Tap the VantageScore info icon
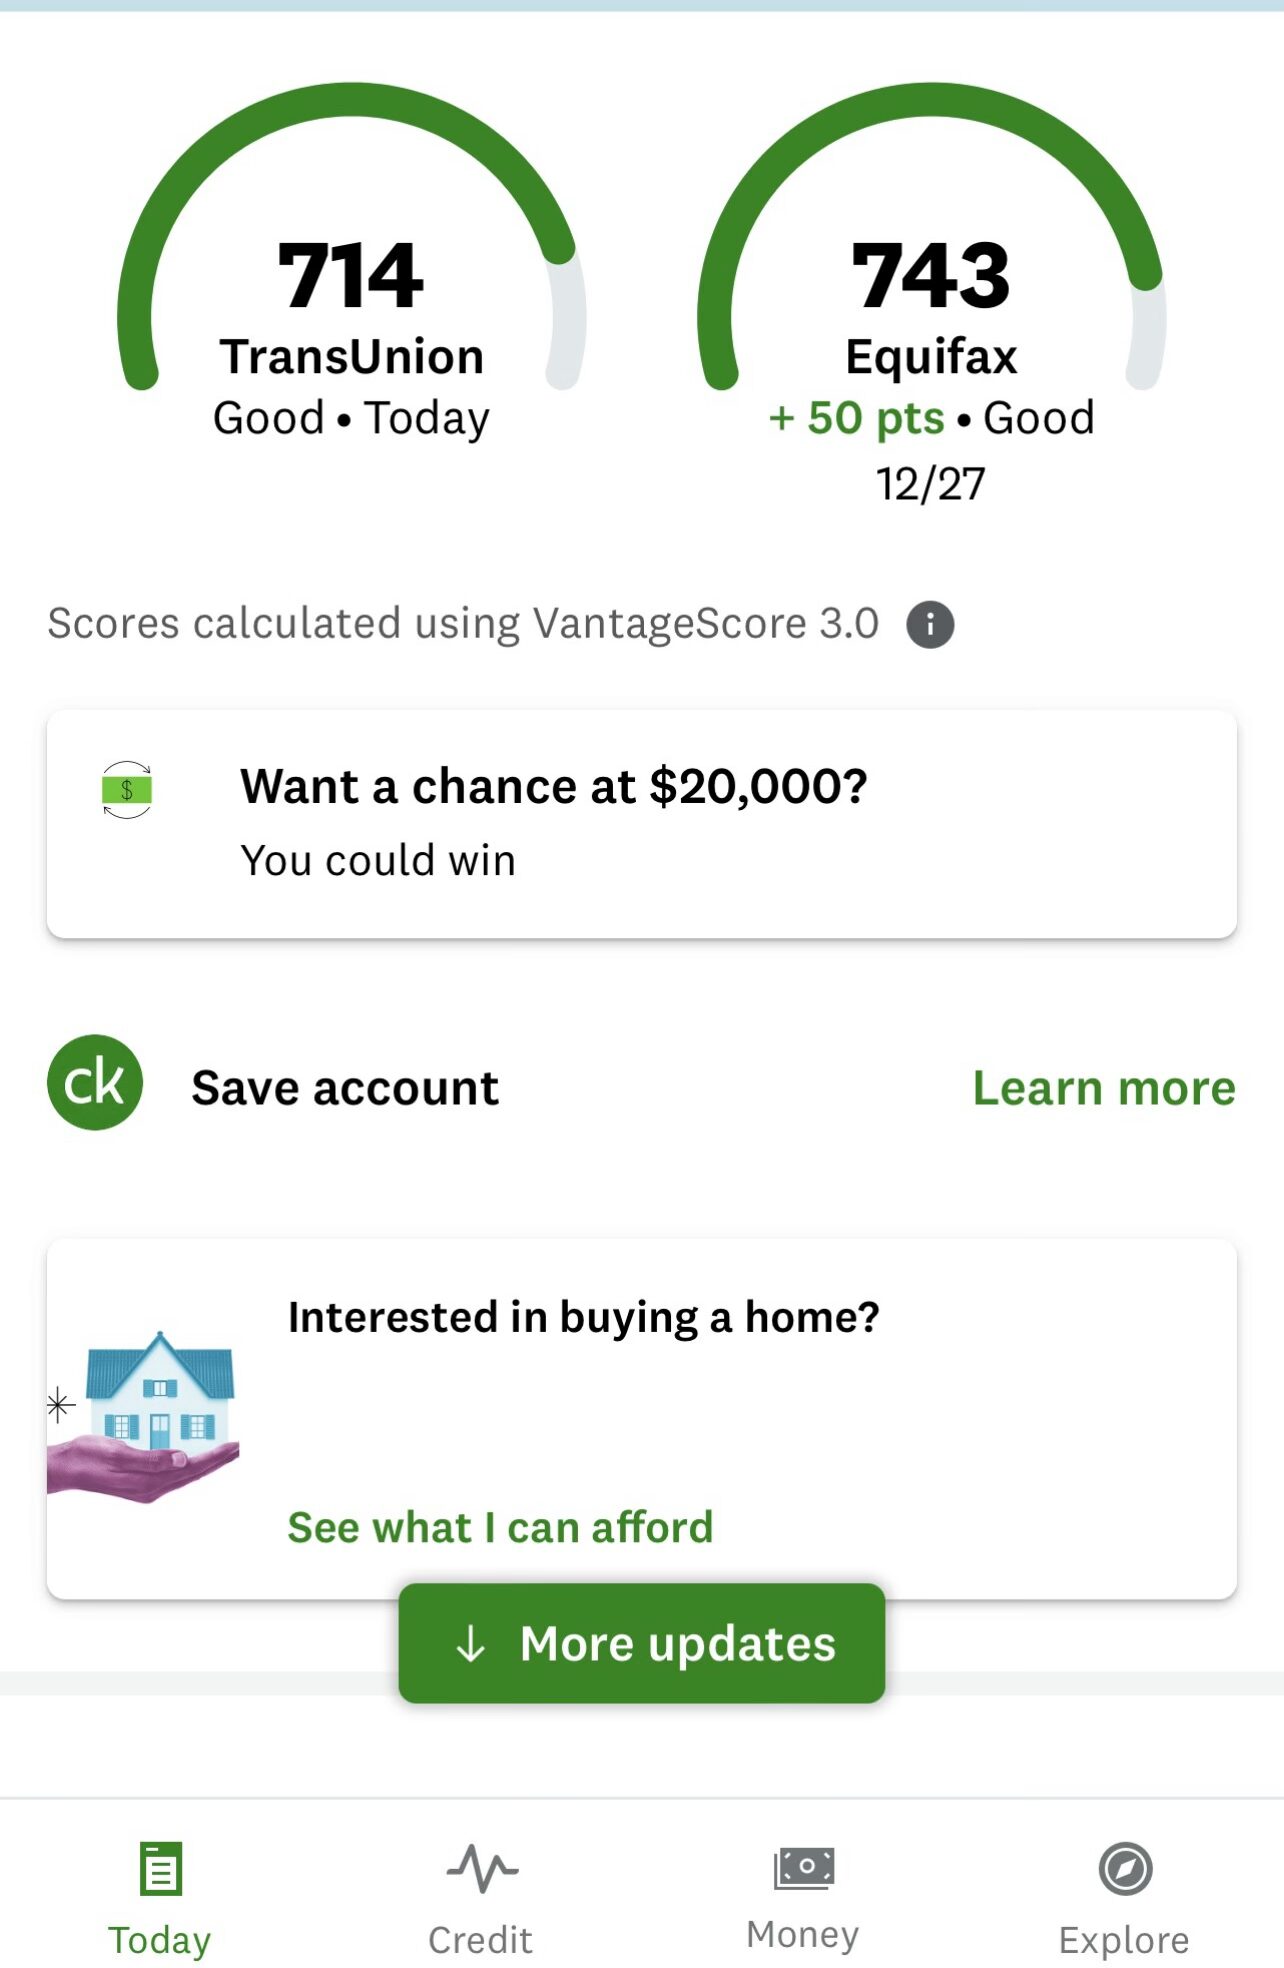 [930, 625]
